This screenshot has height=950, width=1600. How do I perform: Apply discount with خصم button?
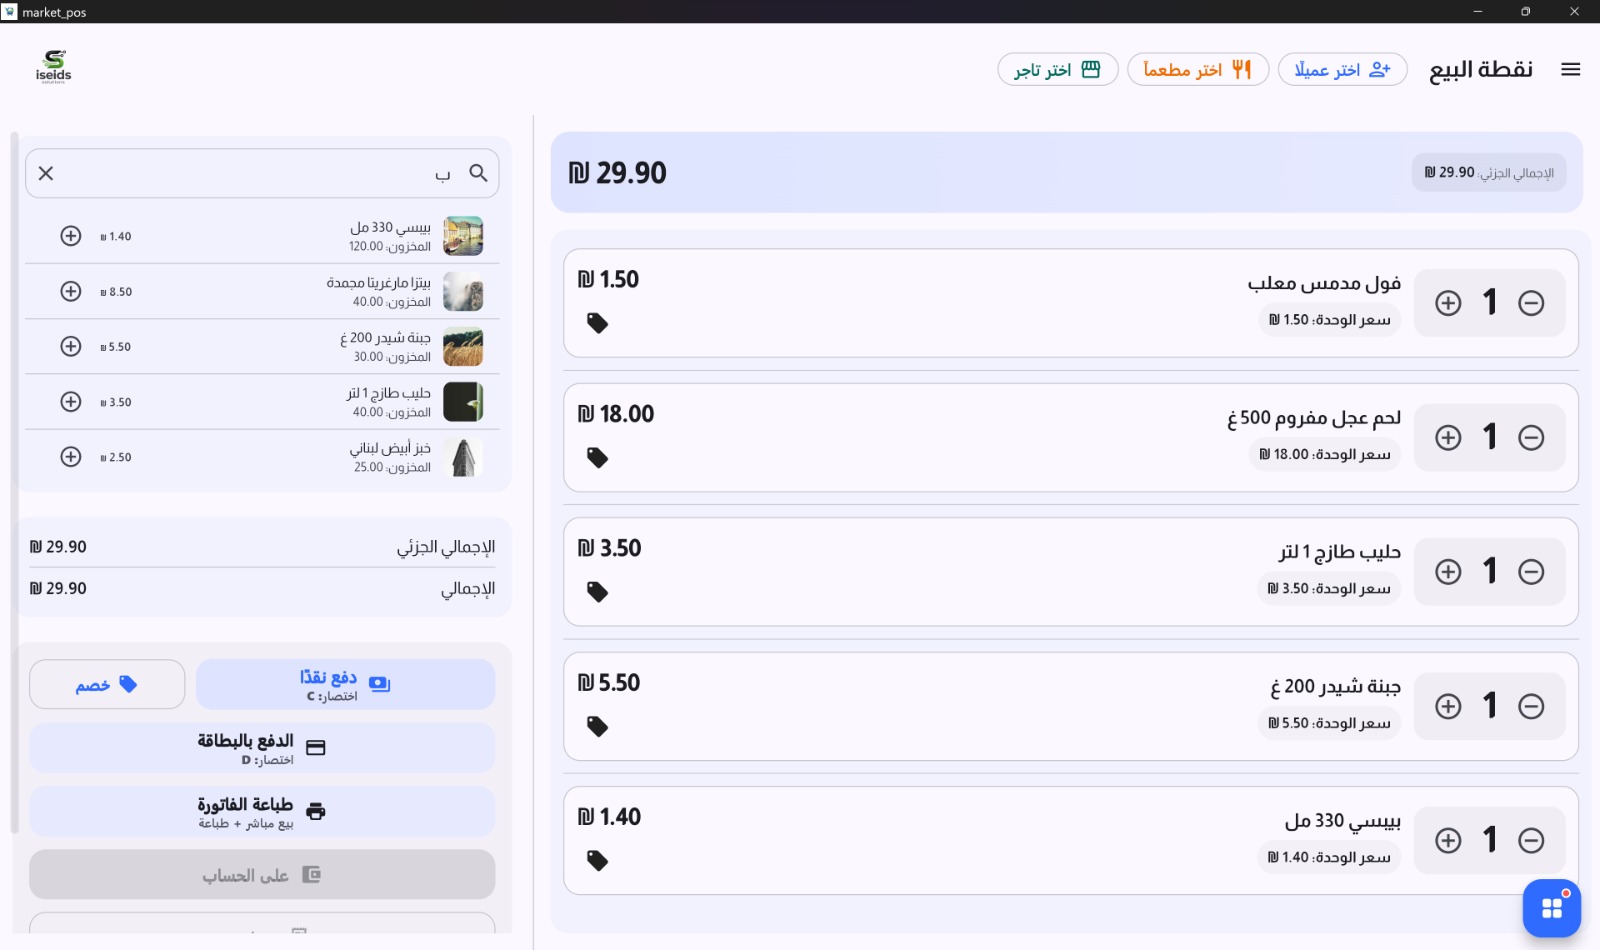pos(107,684)
